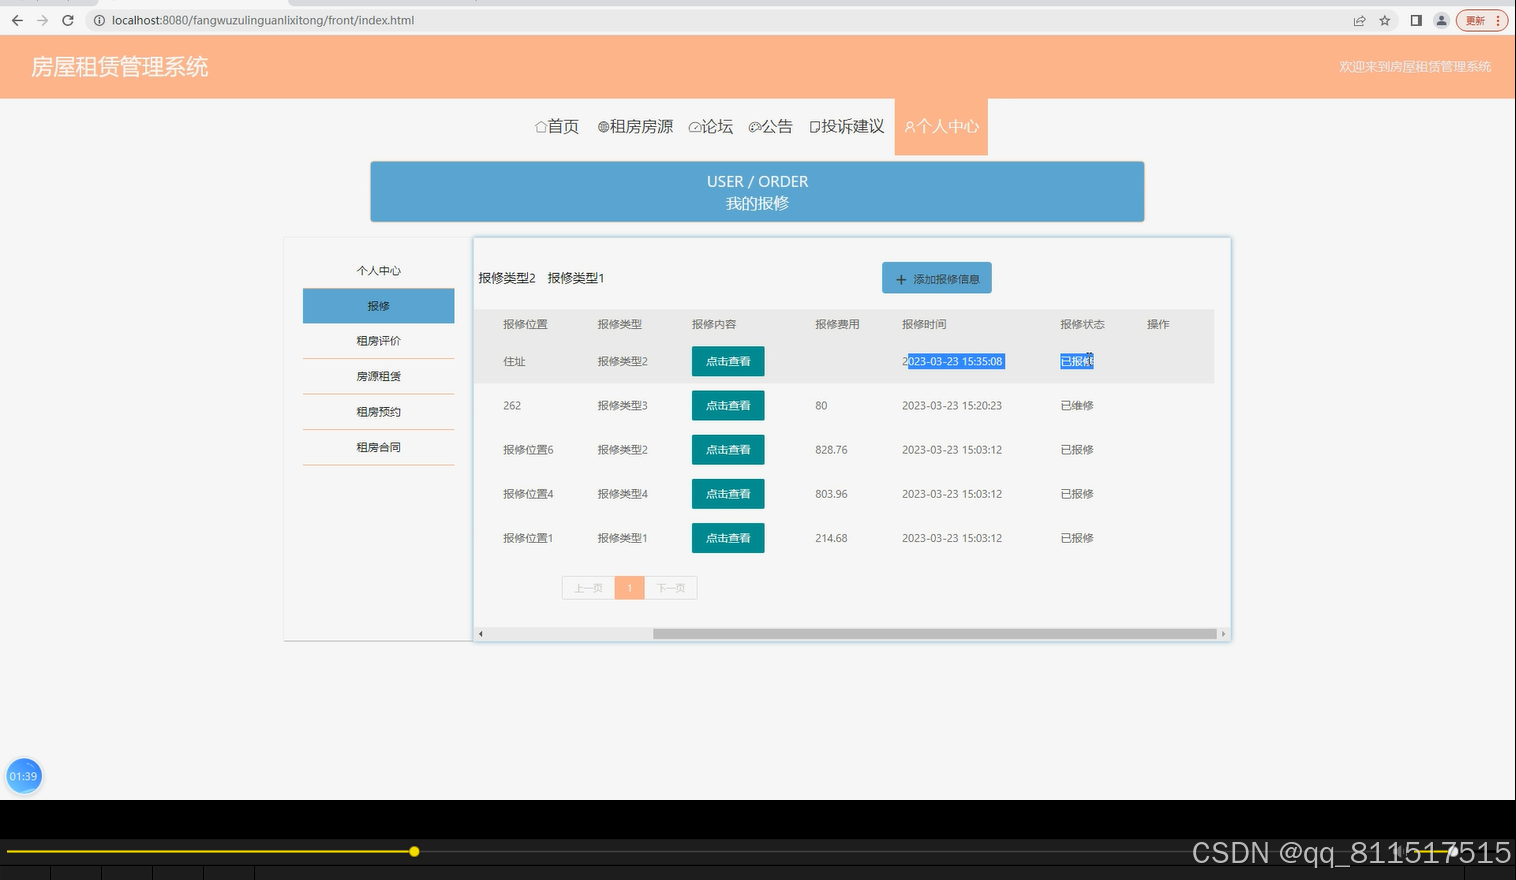This screenshot has width=1516, height=880.
Task: Click the horizontal scrollbar thumb of the table
Action: click(934, 634)
